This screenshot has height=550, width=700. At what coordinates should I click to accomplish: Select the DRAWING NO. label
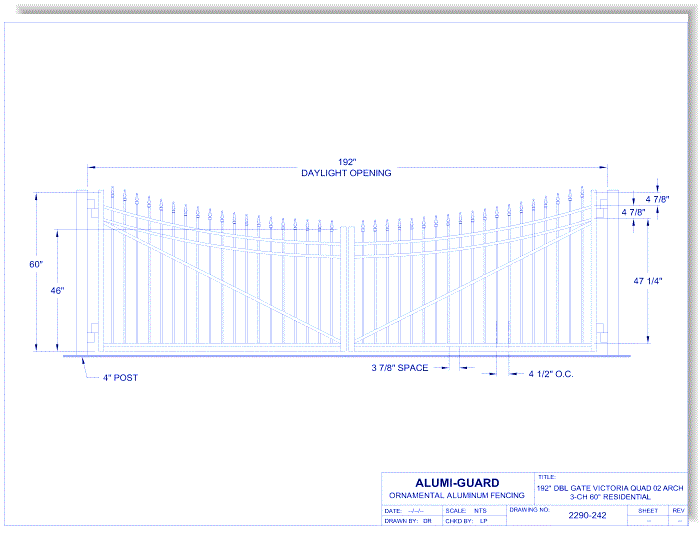[x=529, y=509]
